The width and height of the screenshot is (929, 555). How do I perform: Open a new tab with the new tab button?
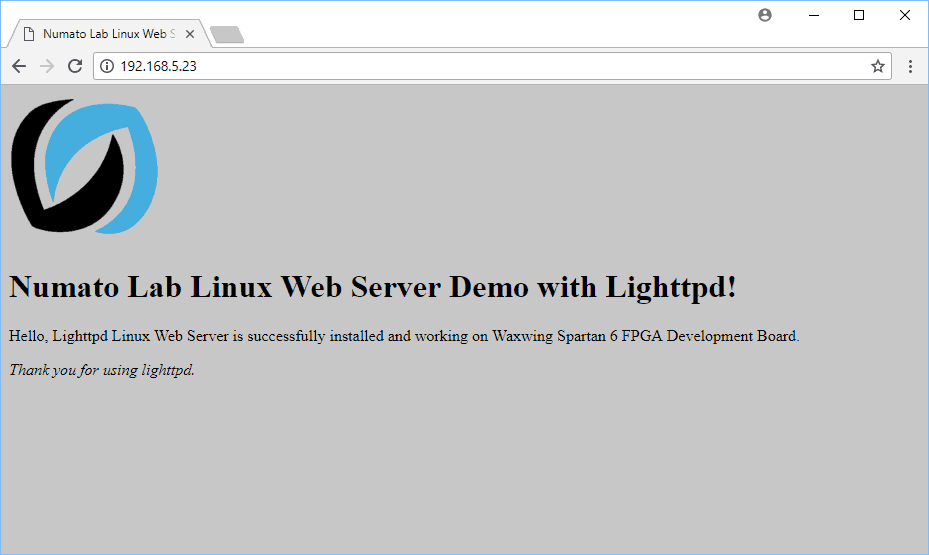[227, 35]
